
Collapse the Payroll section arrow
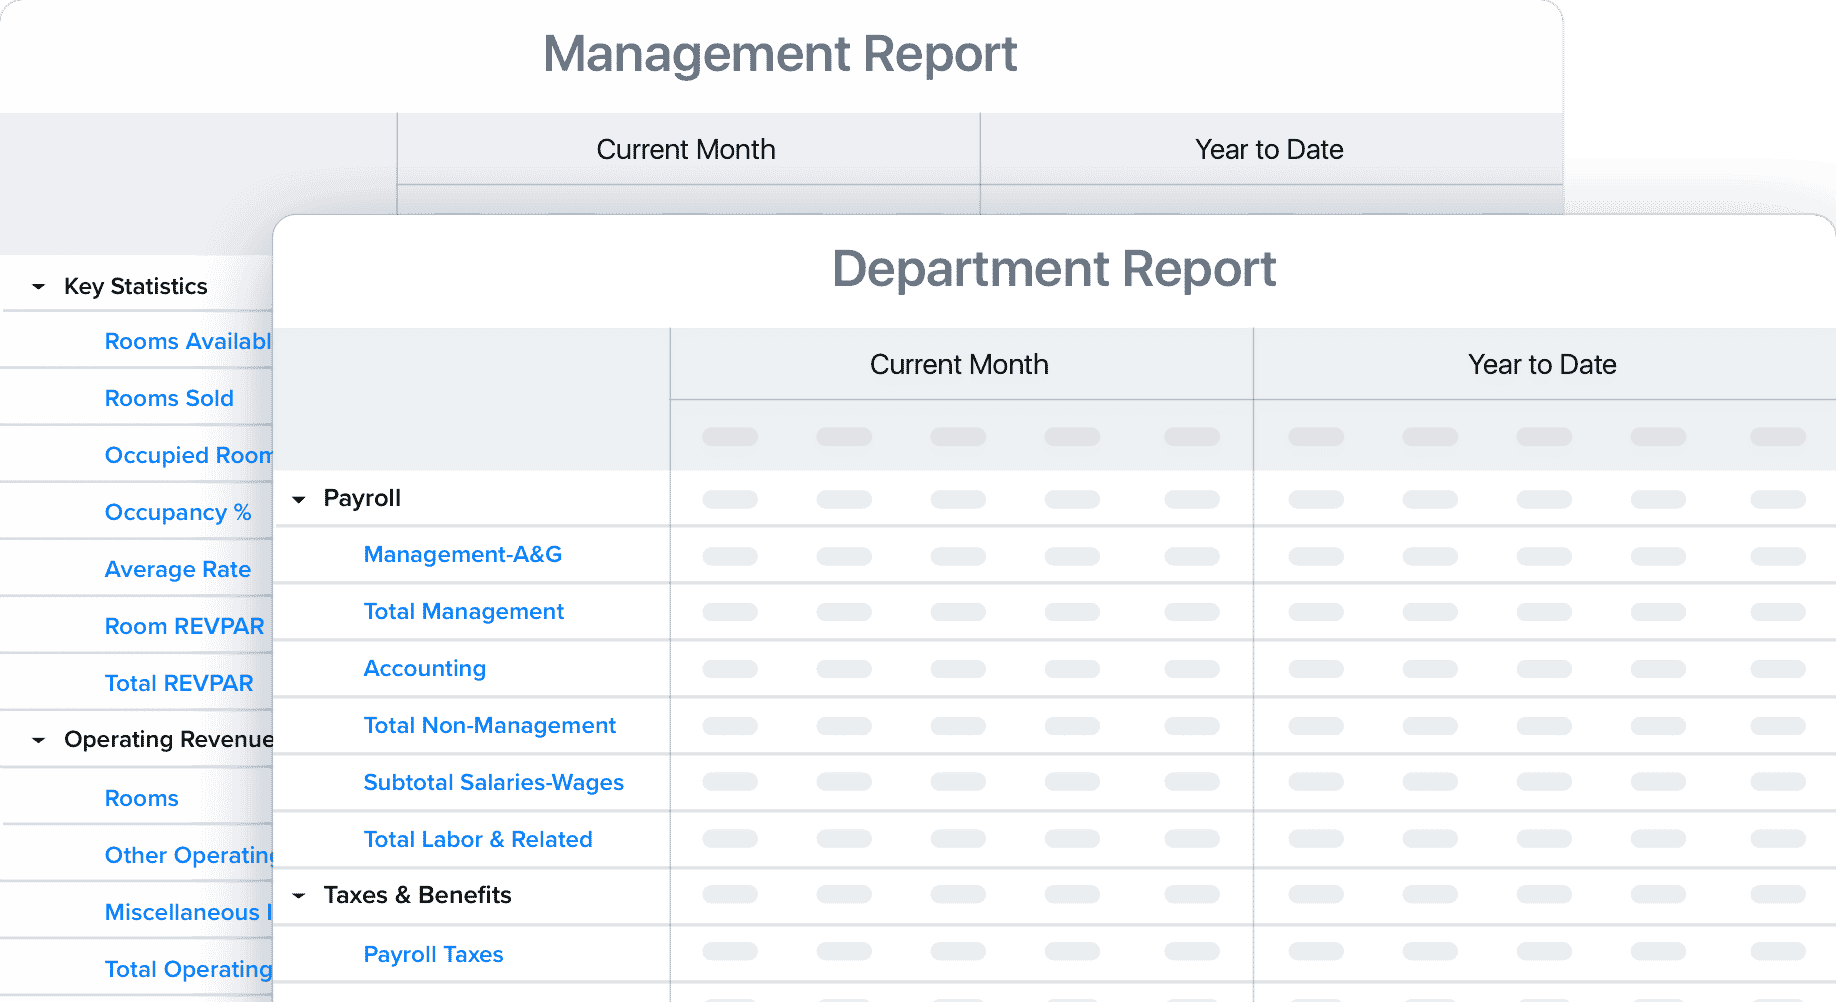[x=298, y=499]
